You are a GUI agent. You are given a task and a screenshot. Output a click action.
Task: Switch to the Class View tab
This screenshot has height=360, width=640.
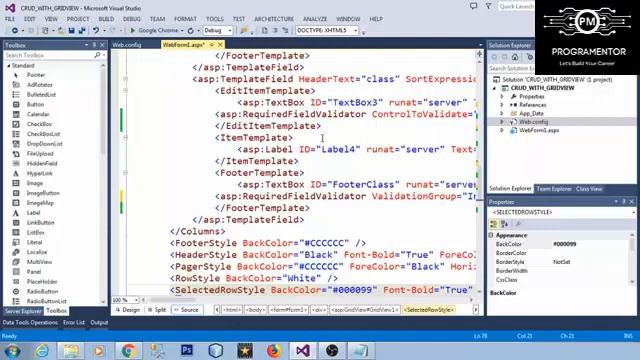tap(589, 189)
